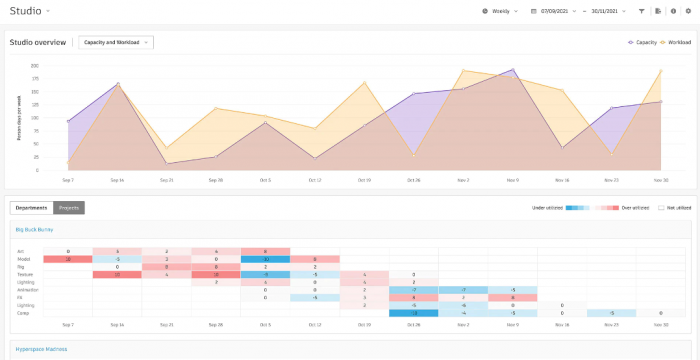Viewport: 700px width, 360px height.
Task: Click the export report icon
Action: pos(658,12)
